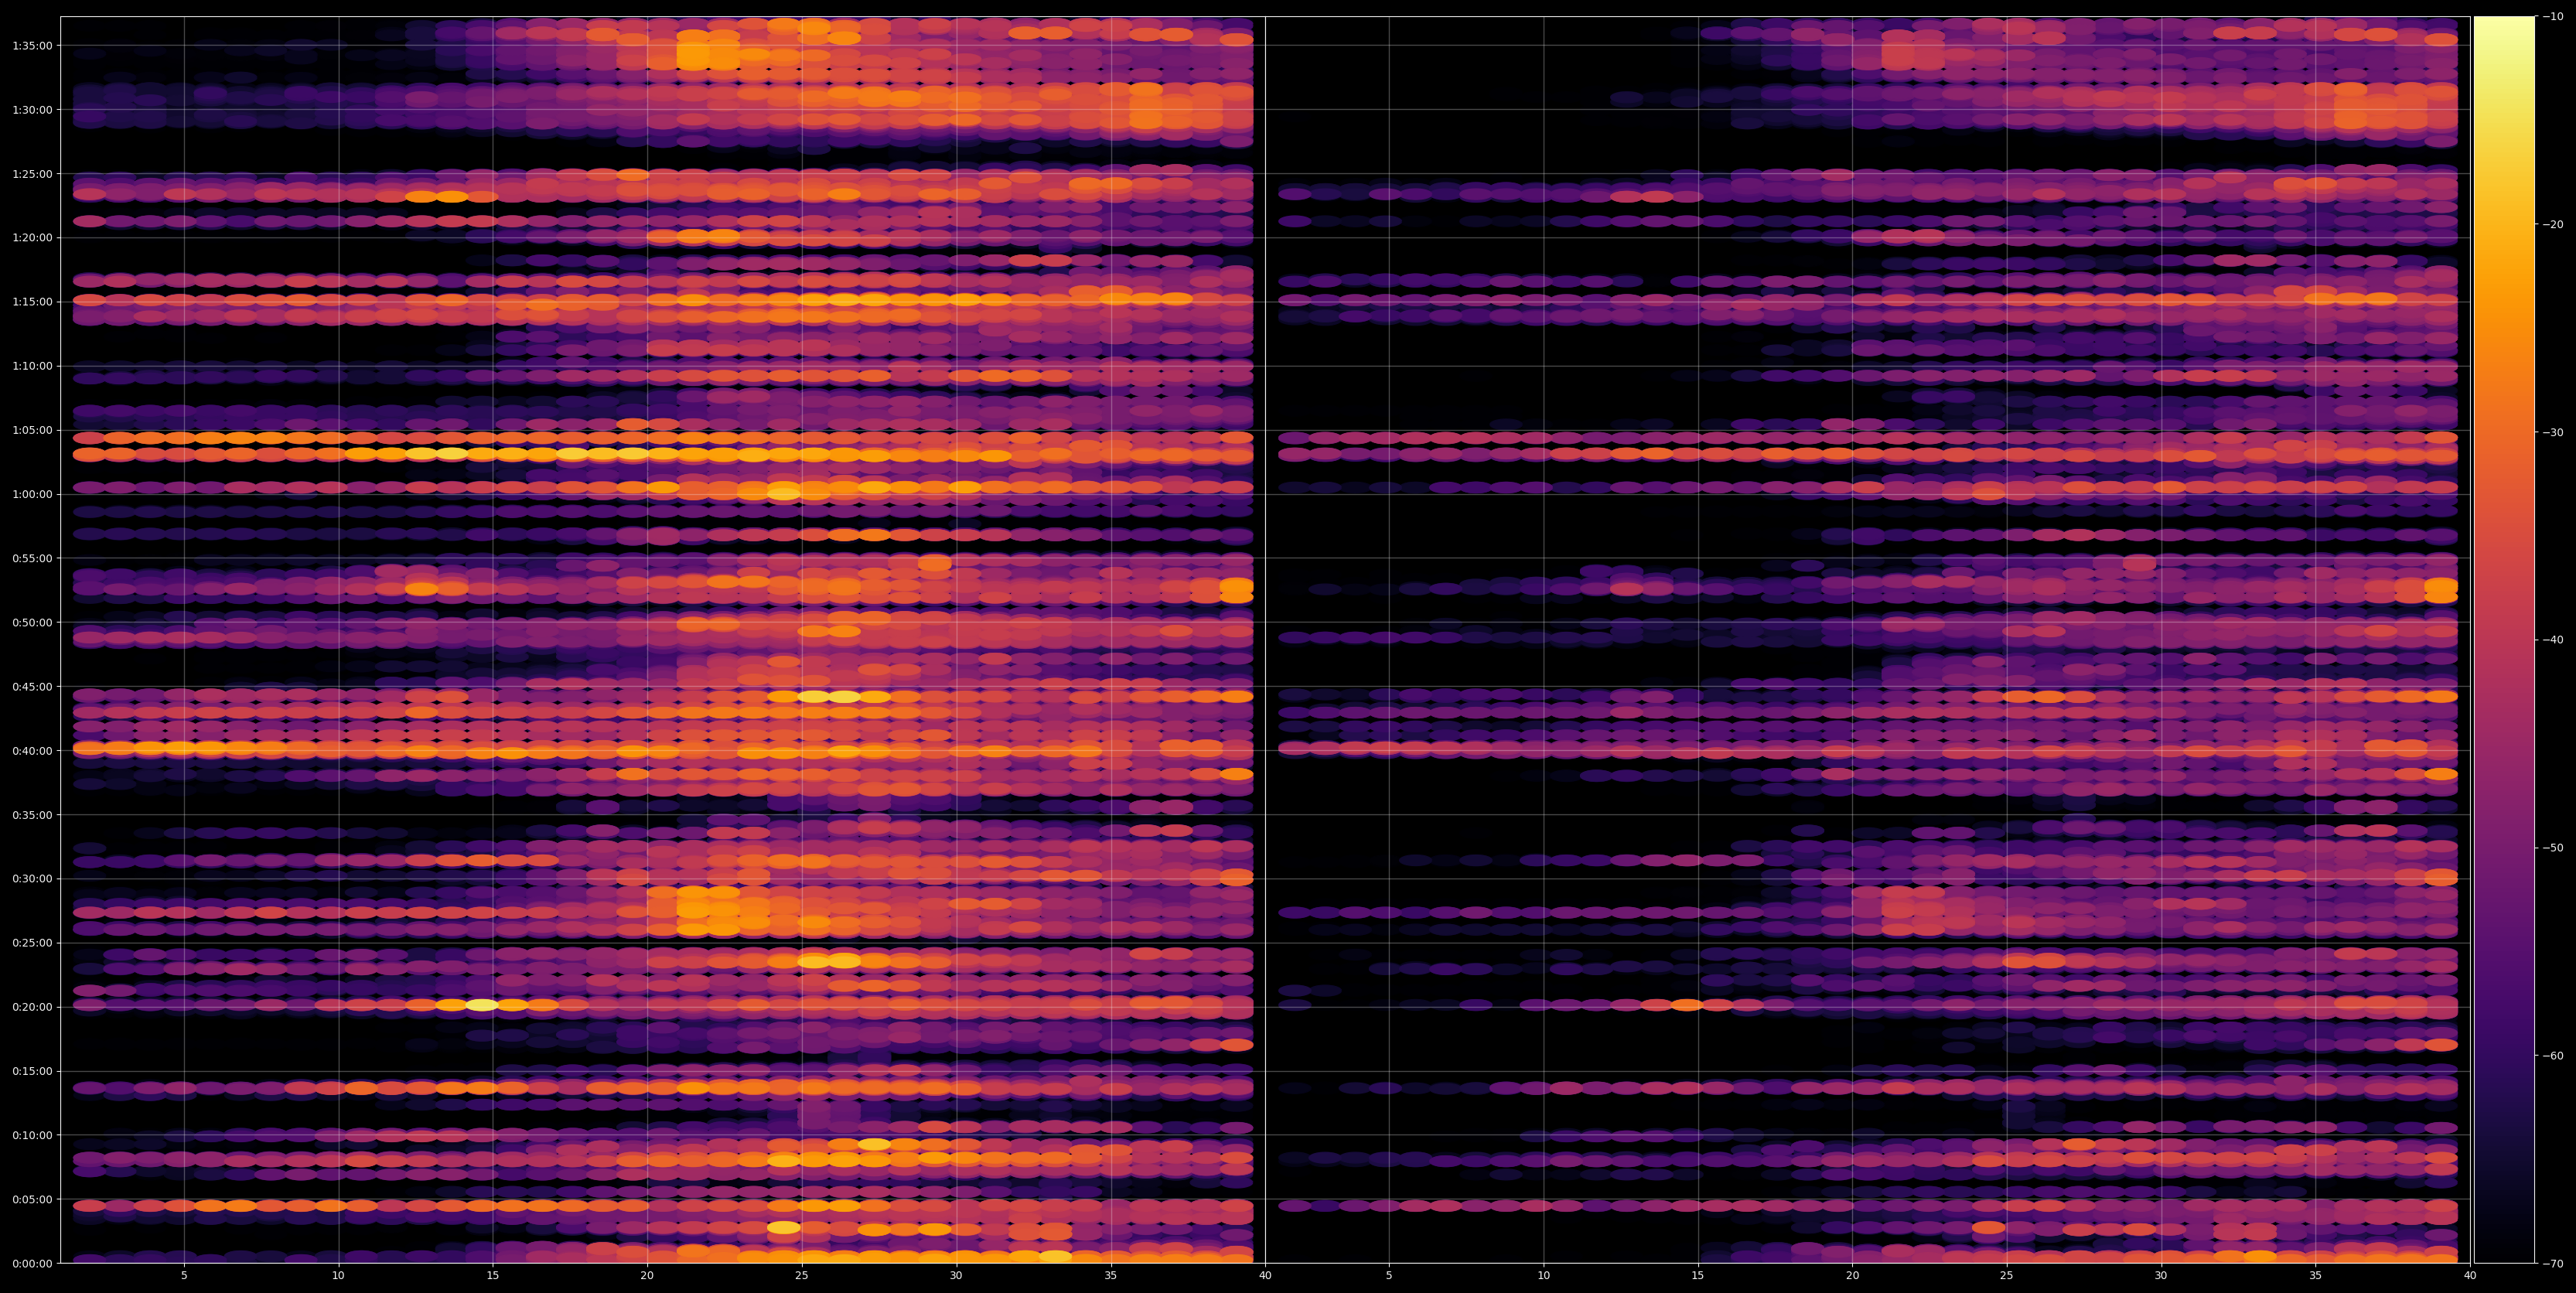Viewport: 2576px width, 1293px height.
Task: Click the inferno colorbar gradient strip
Action: click(2504, 640)
